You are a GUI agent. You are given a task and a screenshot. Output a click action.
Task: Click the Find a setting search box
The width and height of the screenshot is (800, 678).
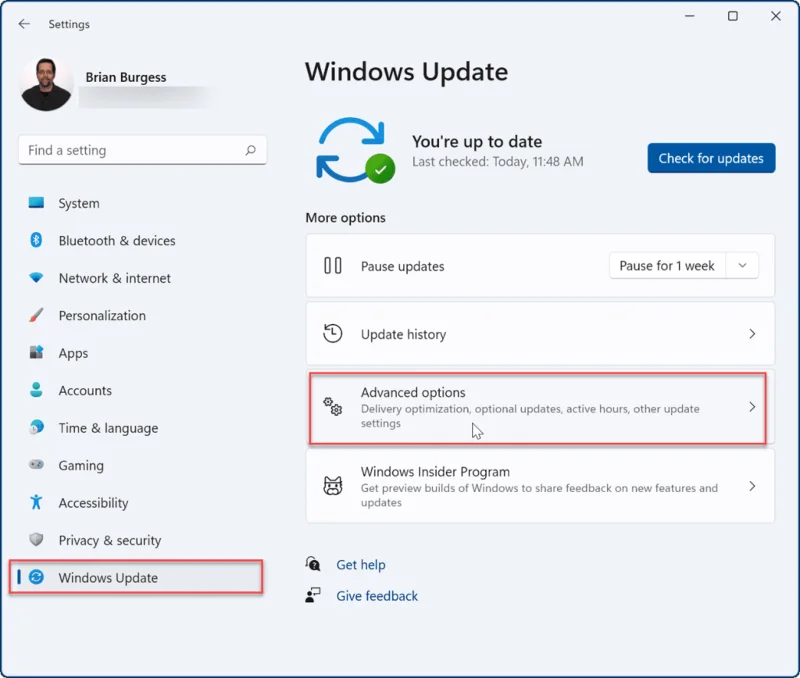142,150
